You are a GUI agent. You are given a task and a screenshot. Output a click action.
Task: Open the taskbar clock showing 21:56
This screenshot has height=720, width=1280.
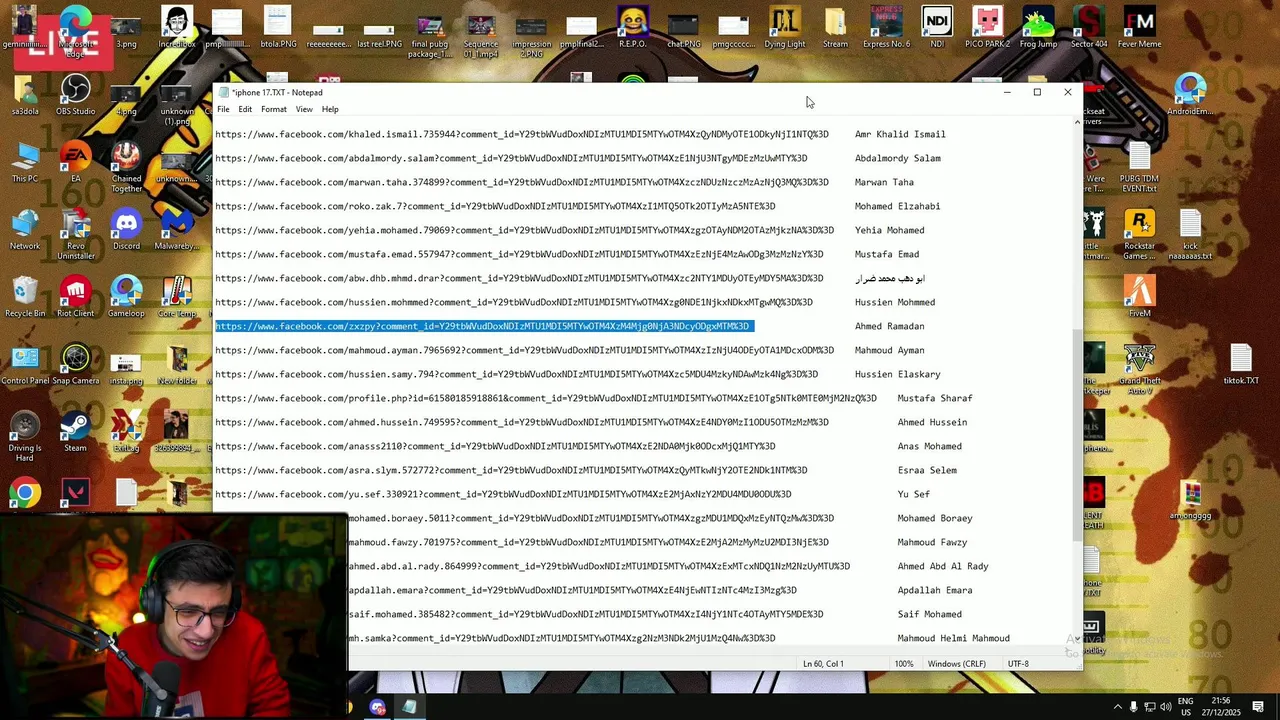(1219, 707)
